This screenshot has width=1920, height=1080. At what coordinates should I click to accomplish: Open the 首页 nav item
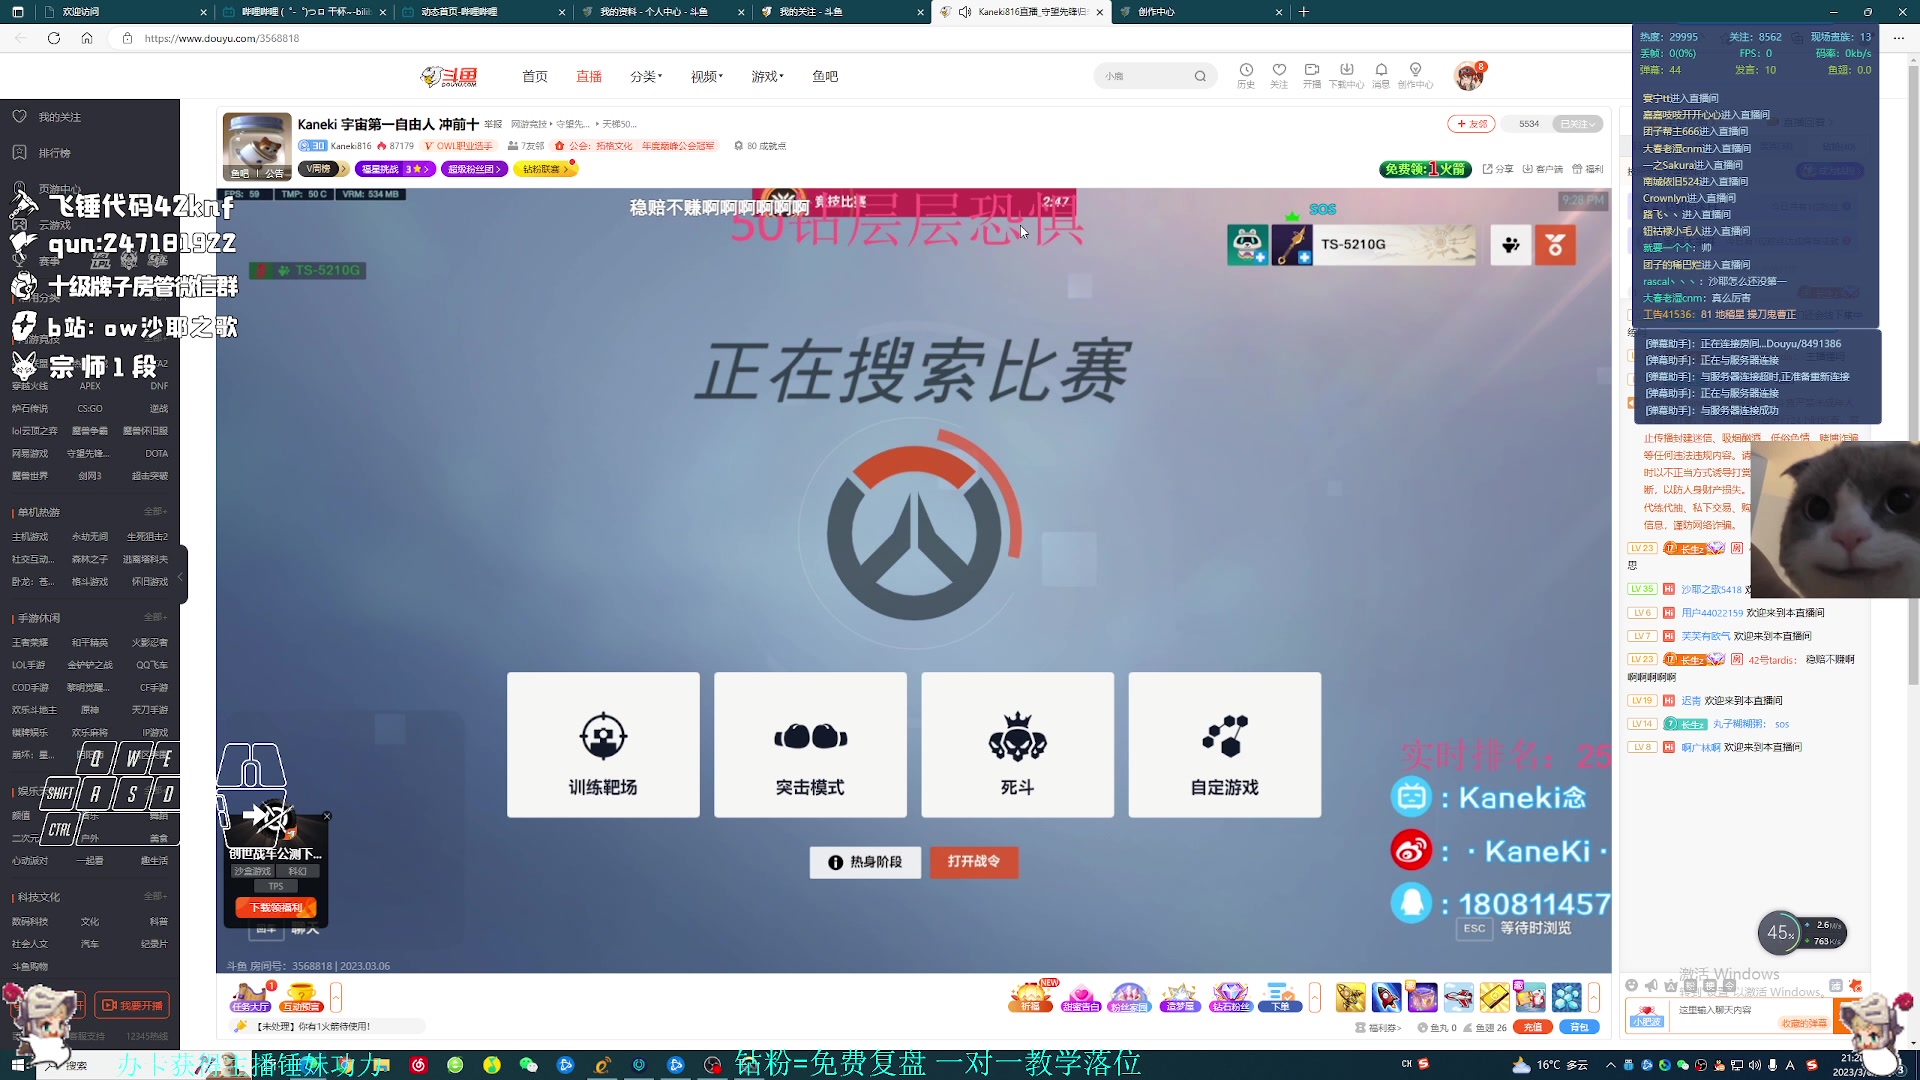(x=534, y=76)
